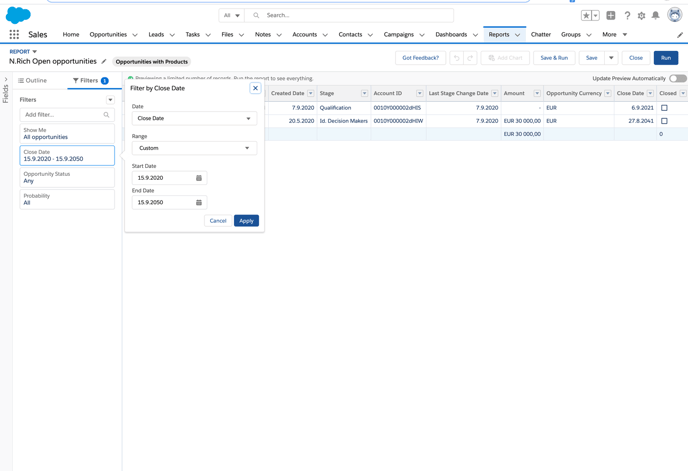Open the Close Date column menu
688x471 pixels.
[x=650, y=93]
